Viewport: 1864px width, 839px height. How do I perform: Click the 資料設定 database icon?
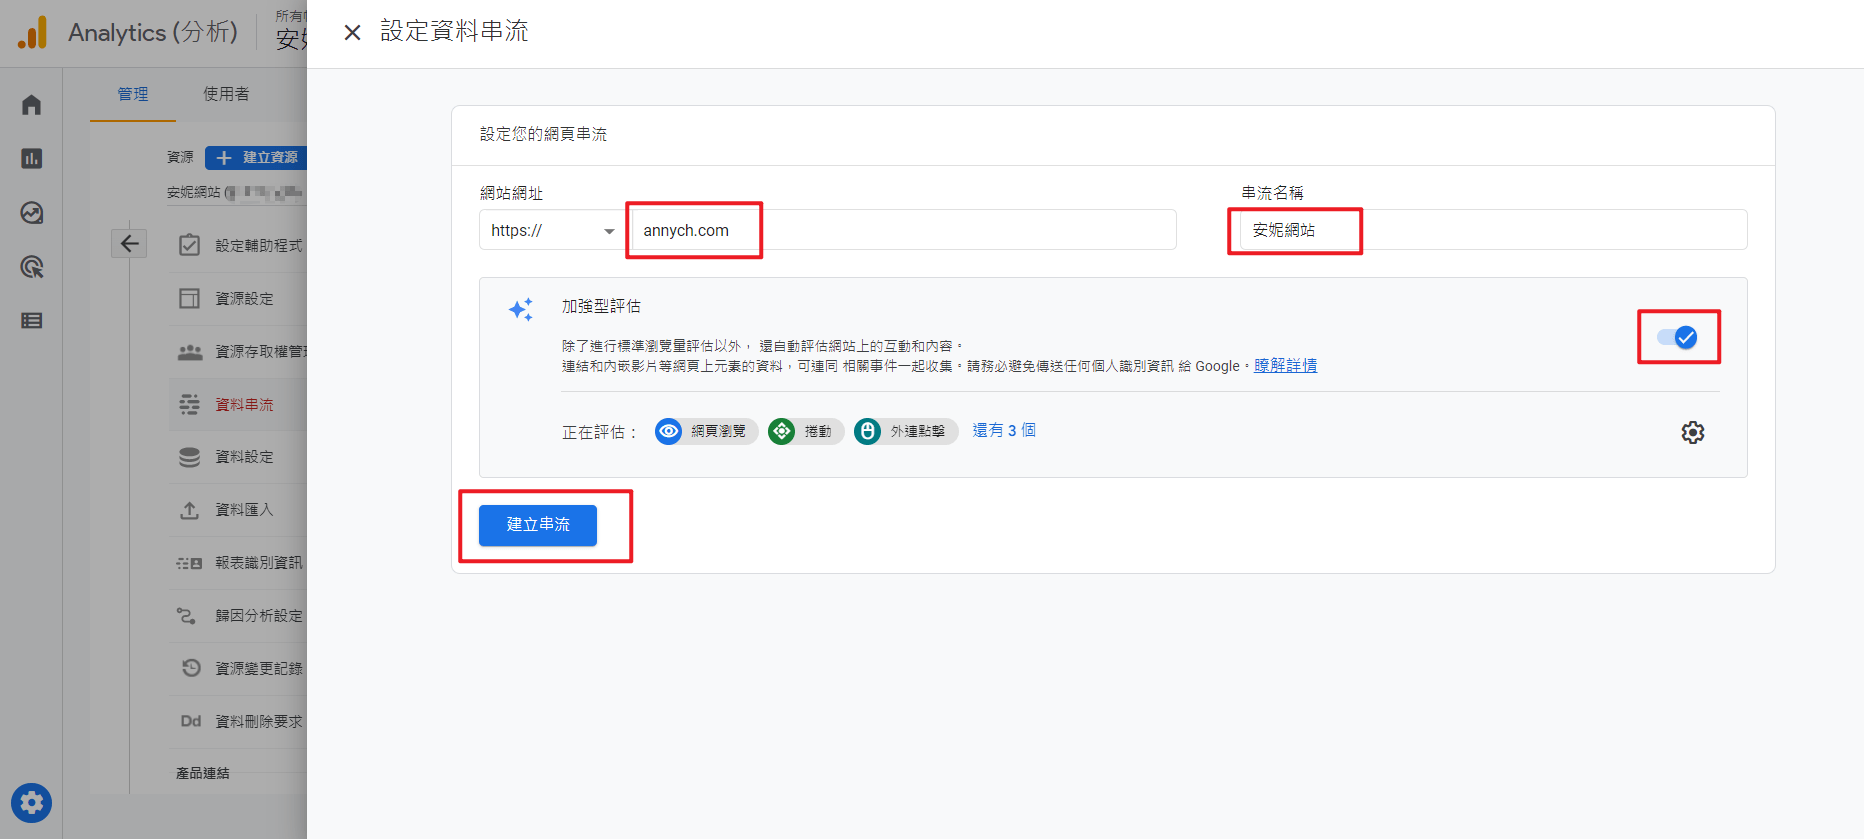click(x=189, y=457)
